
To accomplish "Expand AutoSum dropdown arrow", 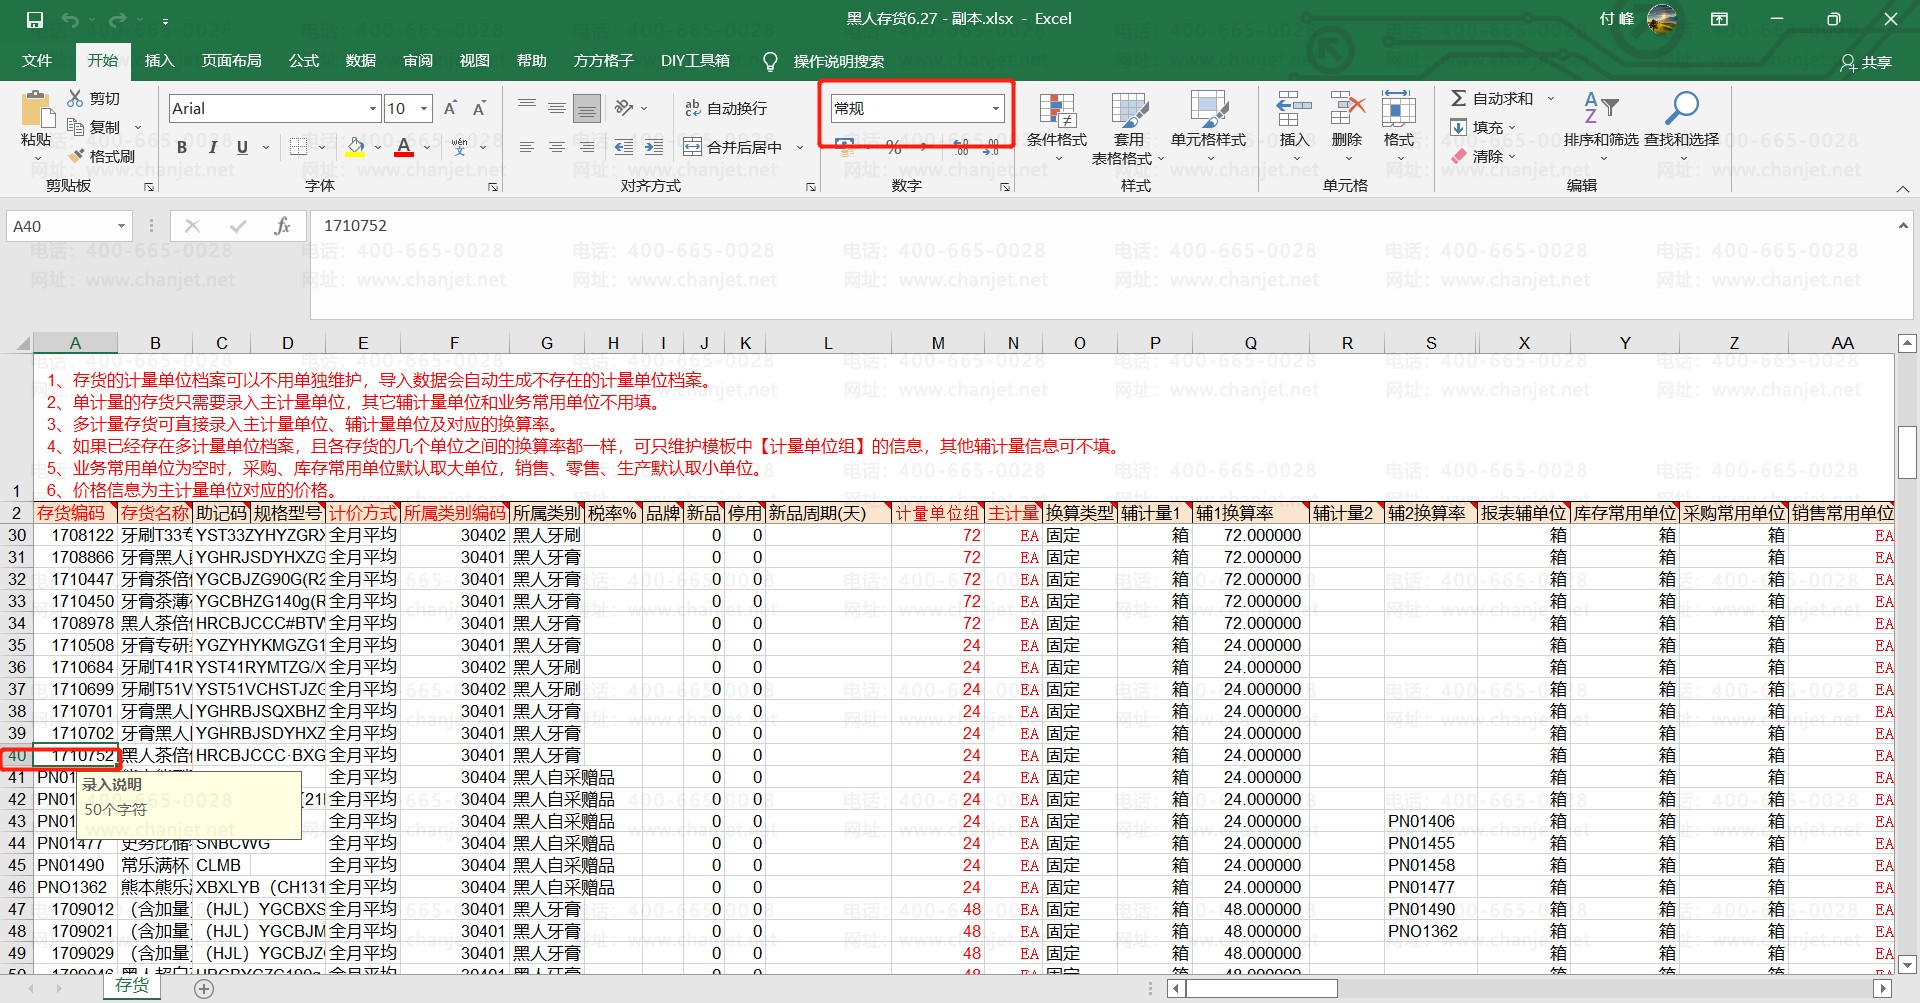I will (x=1551, y=98).
